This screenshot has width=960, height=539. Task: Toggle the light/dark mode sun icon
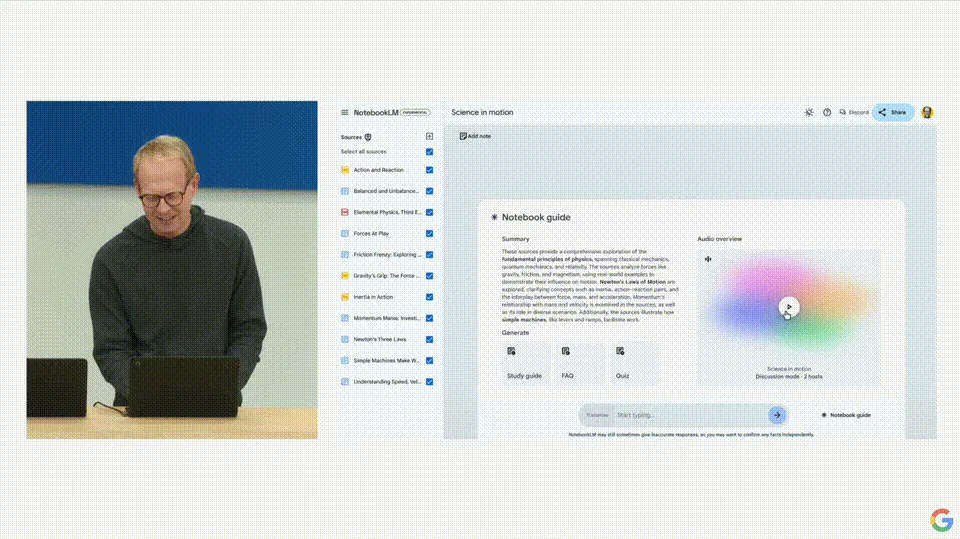(809, 113)
